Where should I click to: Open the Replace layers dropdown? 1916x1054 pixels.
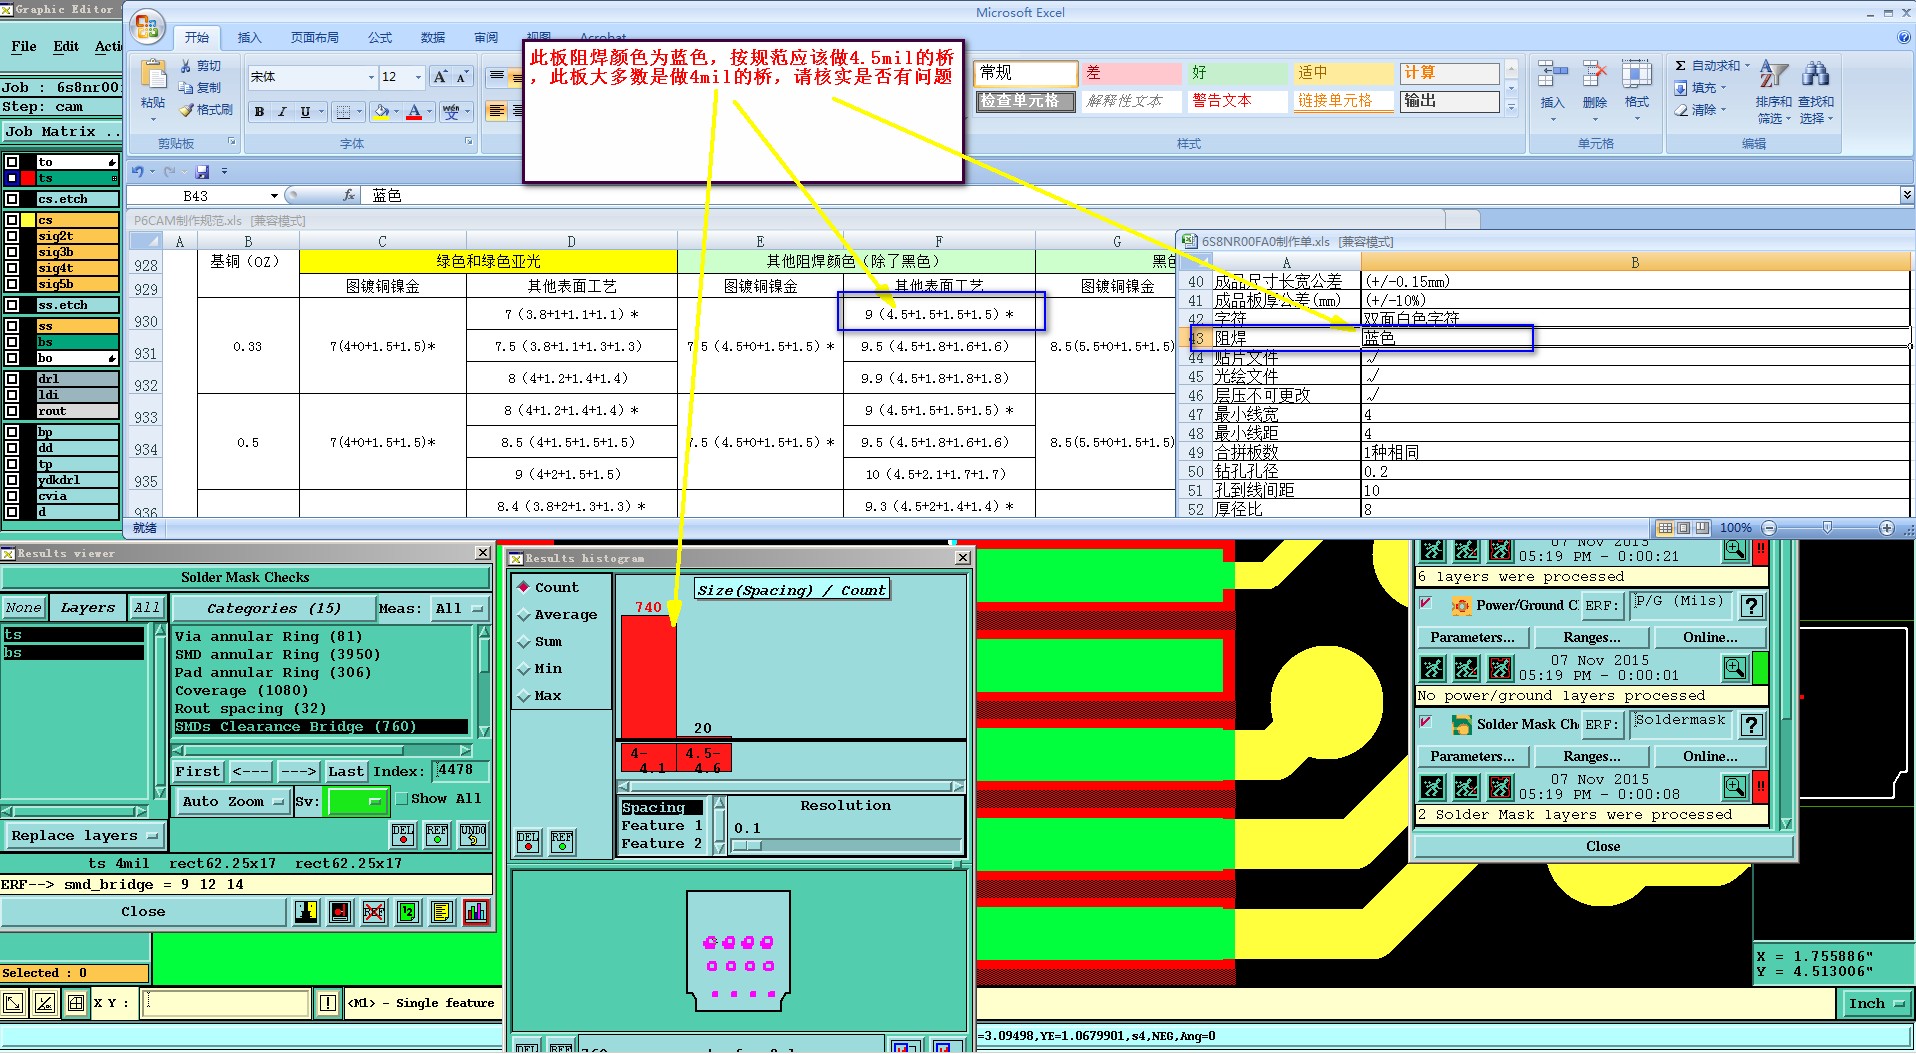85,835
